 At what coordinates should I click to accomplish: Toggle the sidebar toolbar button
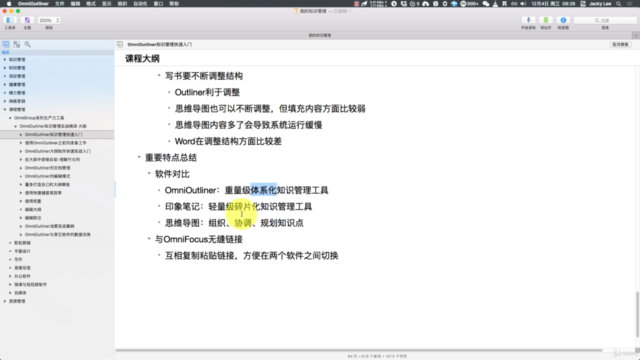[x=9, y=20]
